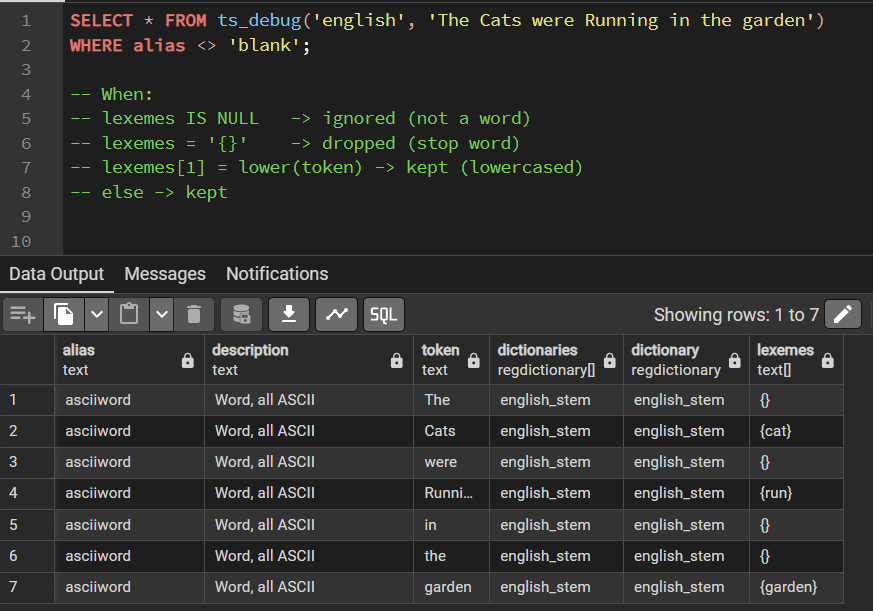Click the WHERE keyword on line 2

96,45
